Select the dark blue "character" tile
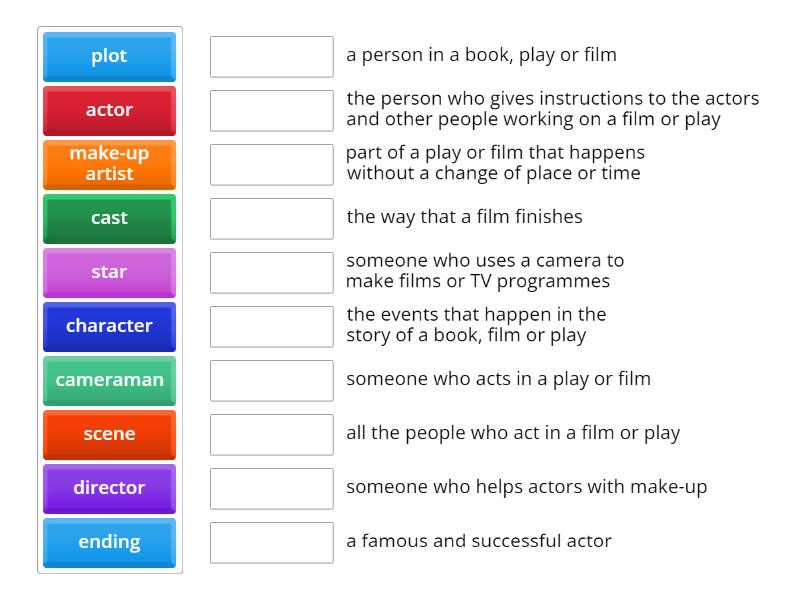Viewport: 800px width, 600px height. [109, 326]
